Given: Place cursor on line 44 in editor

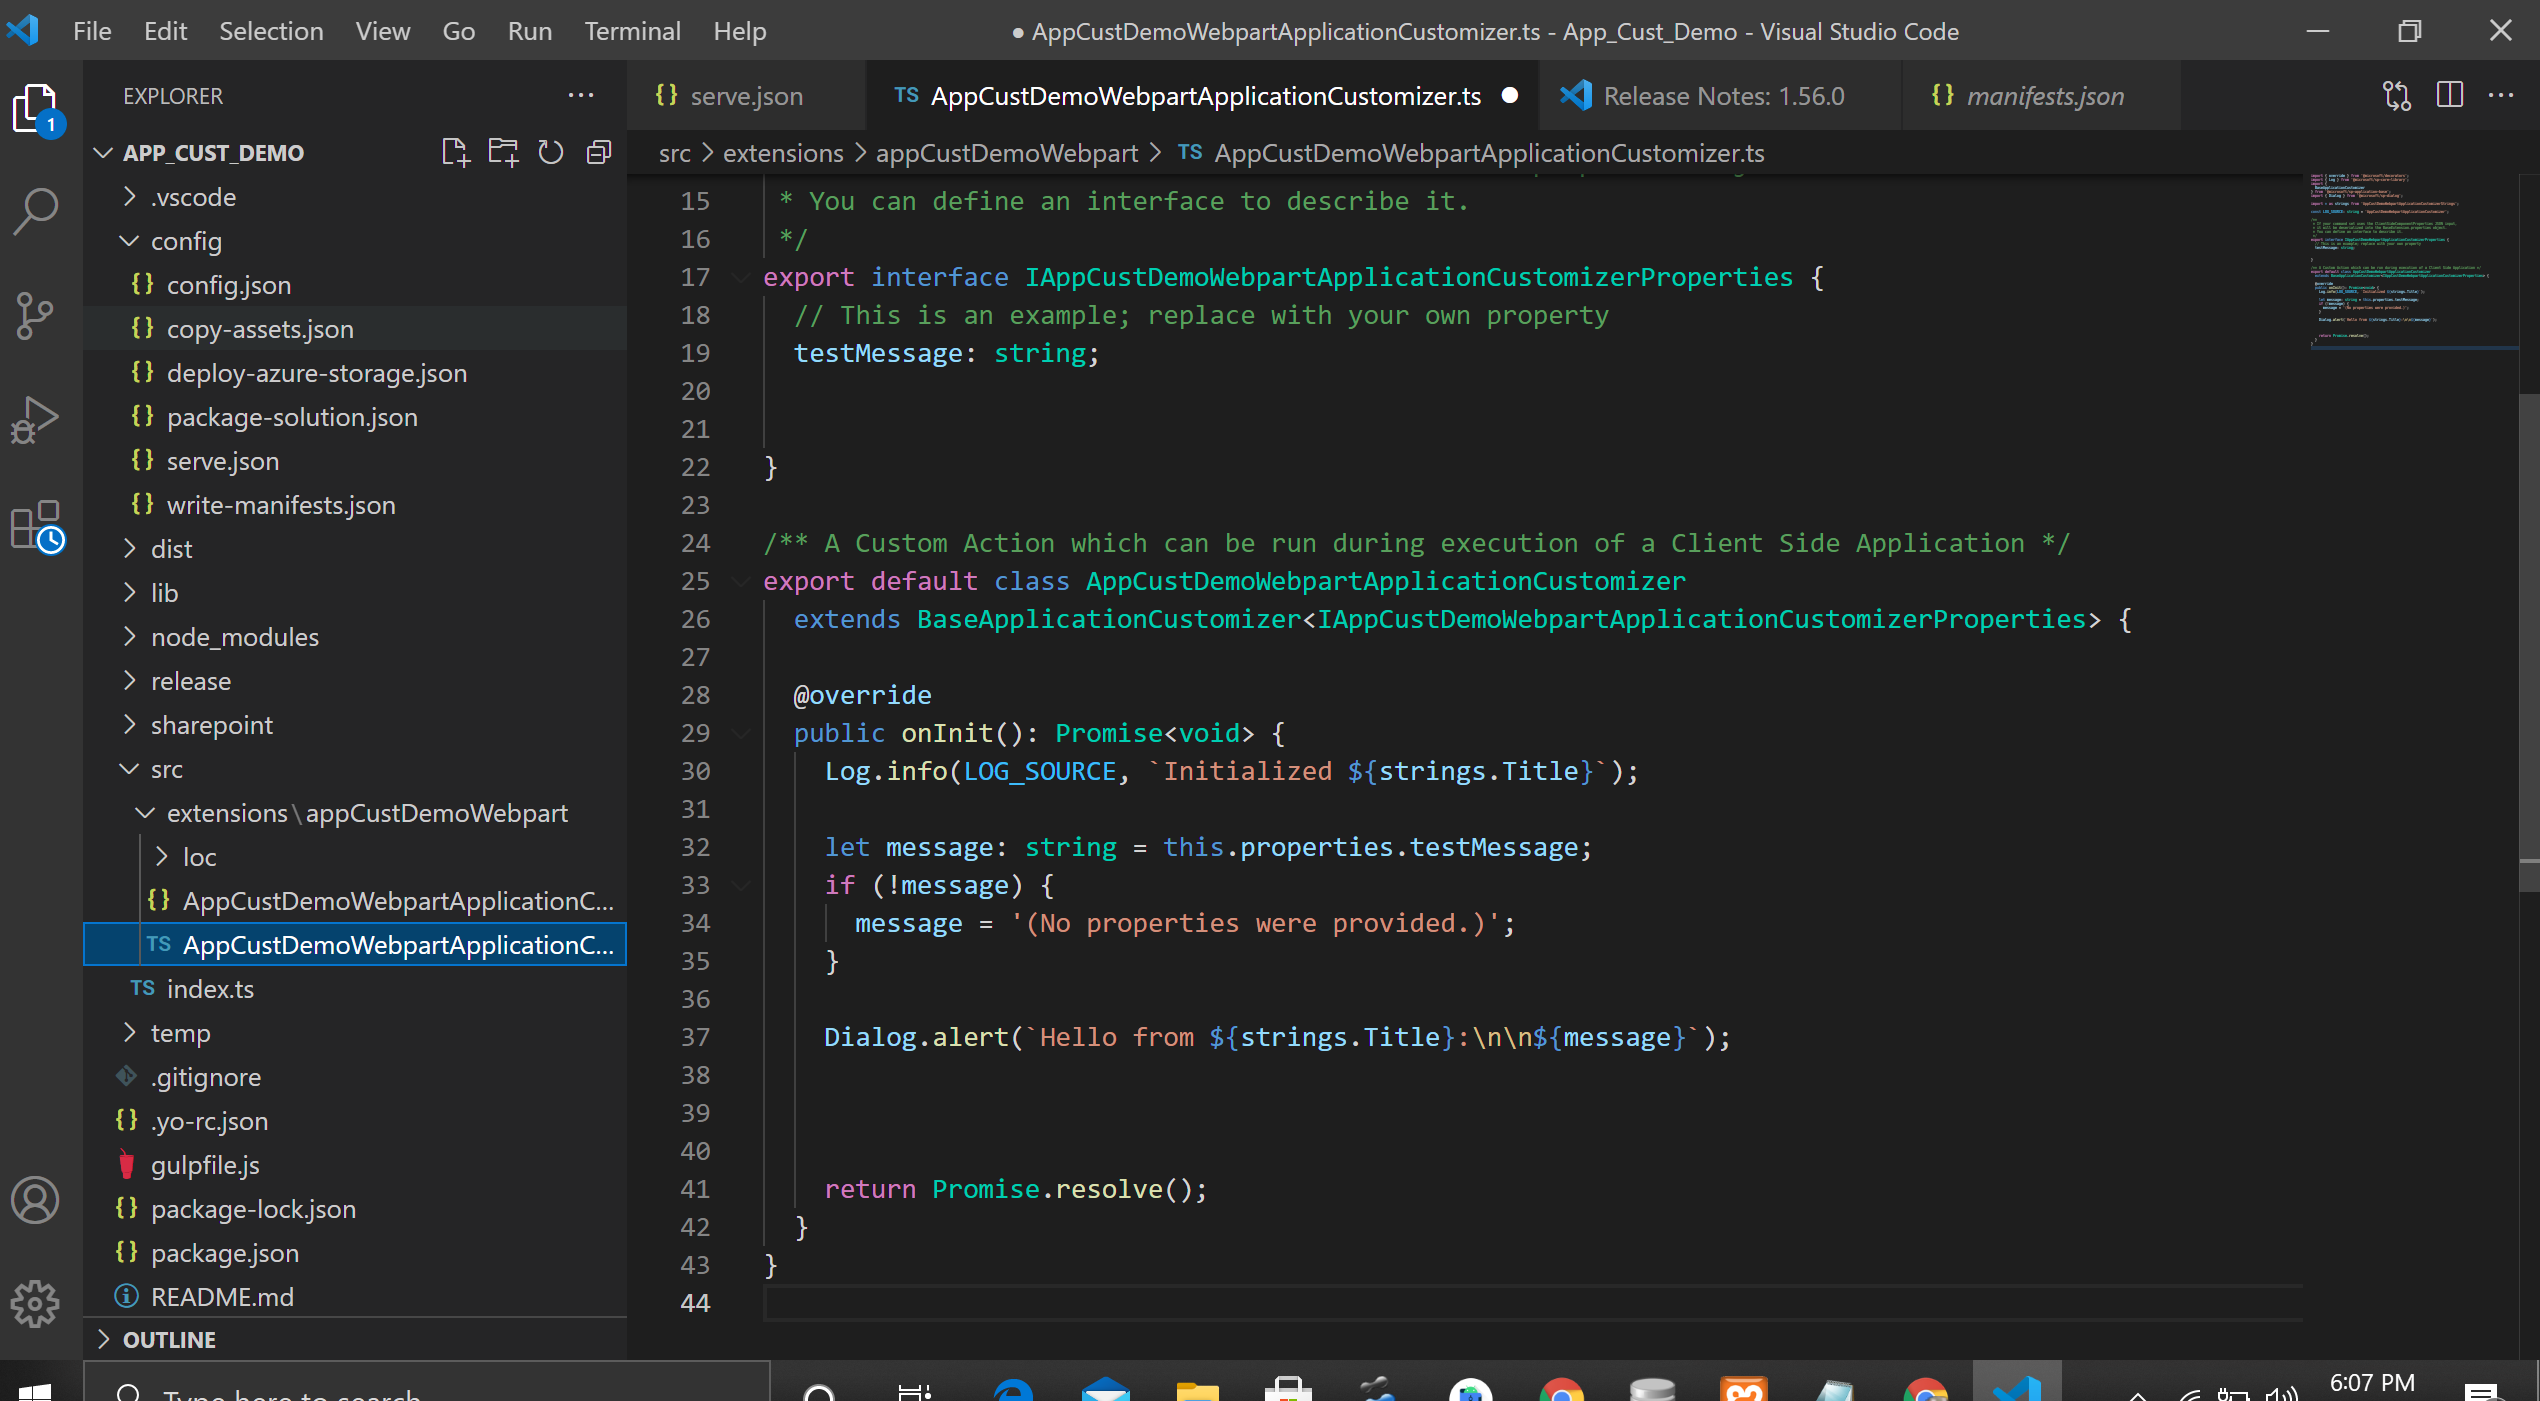Looking at the screenshot, I should (x=1533, y=1303).
